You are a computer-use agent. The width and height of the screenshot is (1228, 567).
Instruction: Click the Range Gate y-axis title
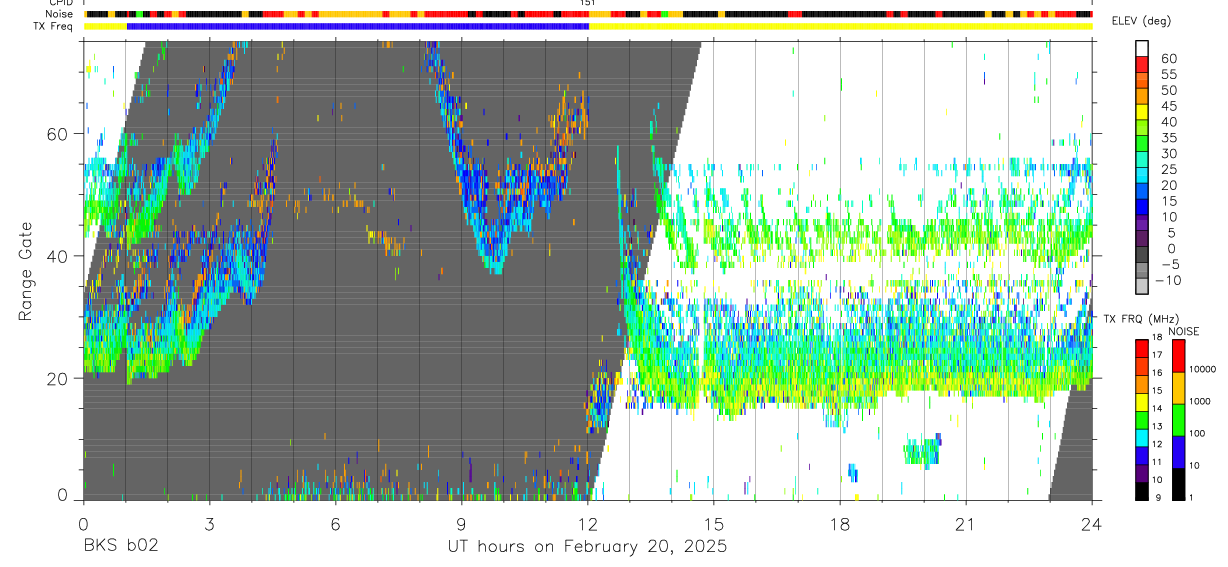point(25,271)
